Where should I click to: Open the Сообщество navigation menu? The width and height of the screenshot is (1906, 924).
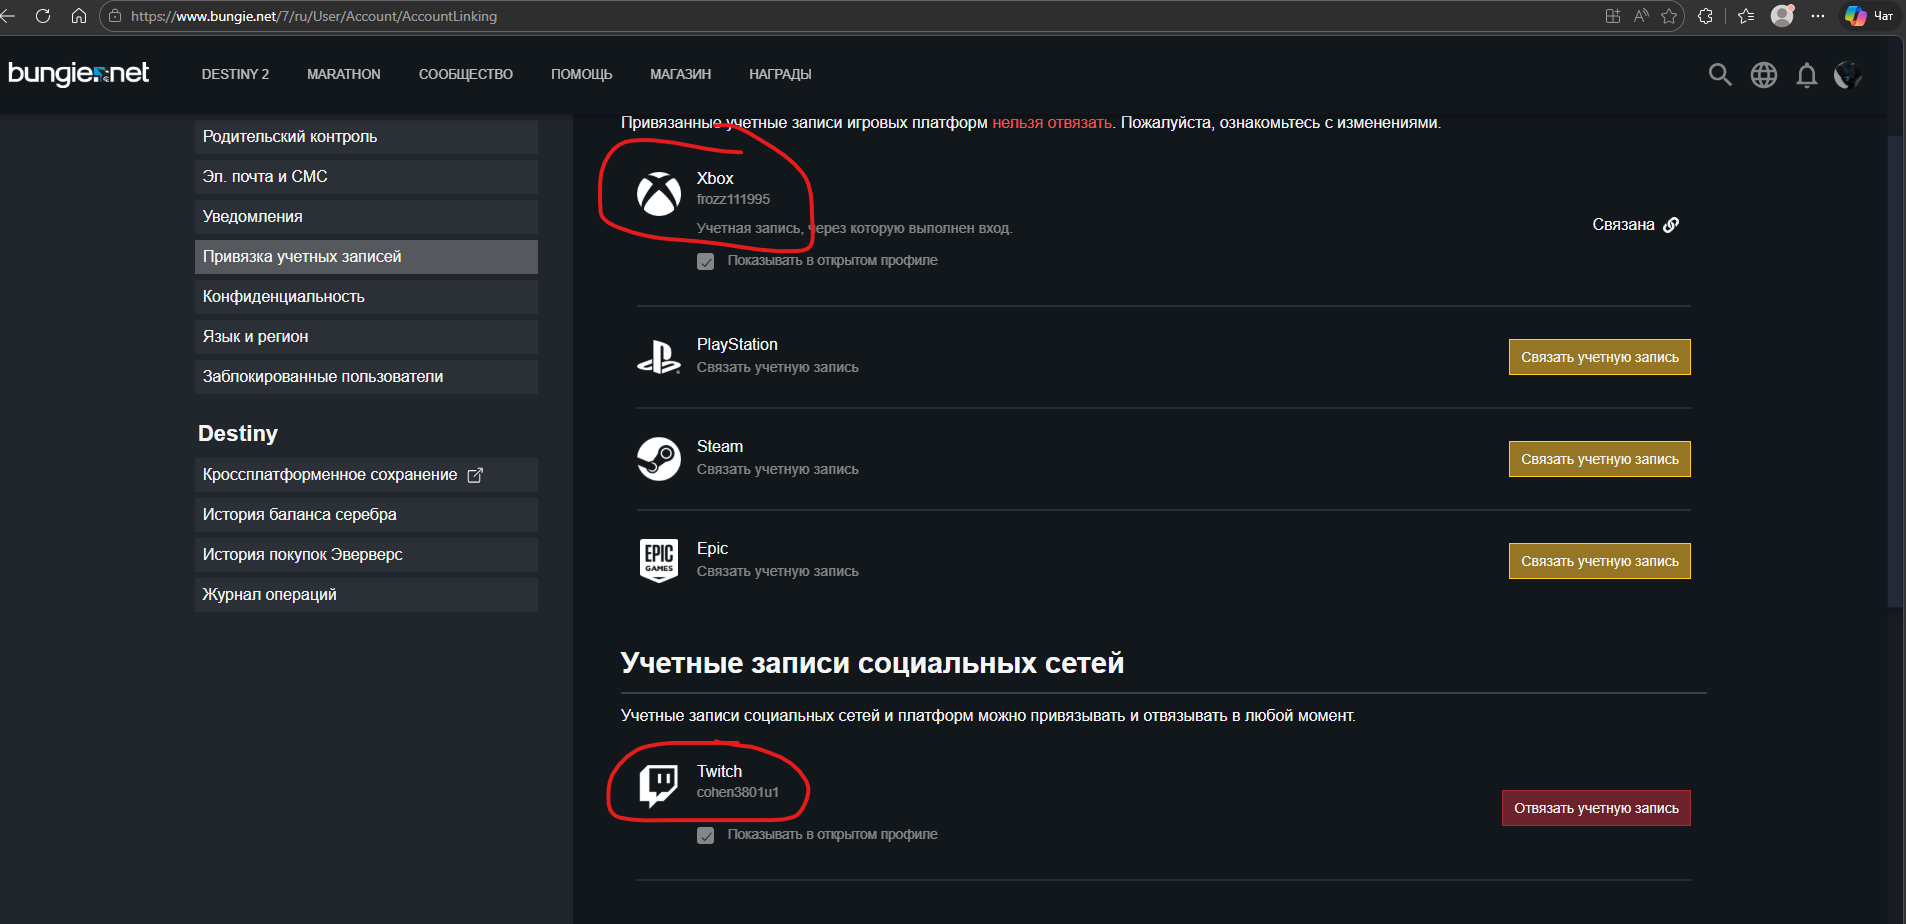point(465,74)
